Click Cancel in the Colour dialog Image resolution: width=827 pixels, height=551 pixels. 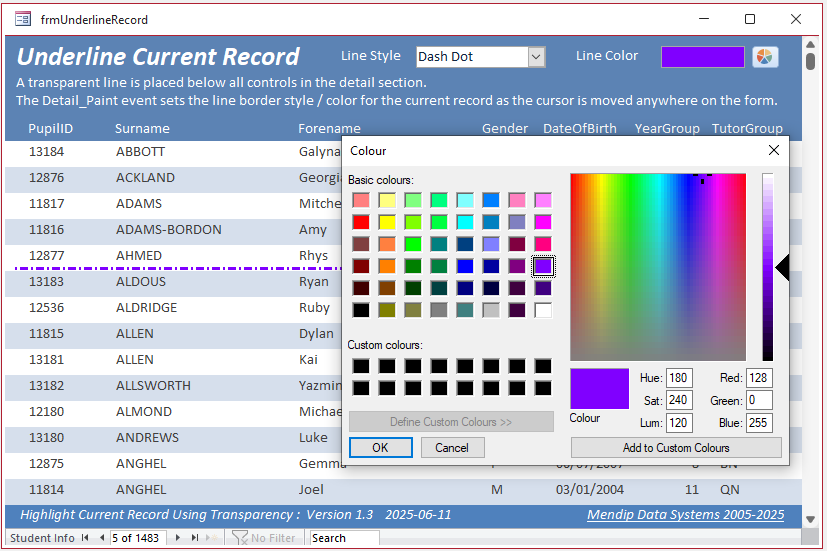452,448
